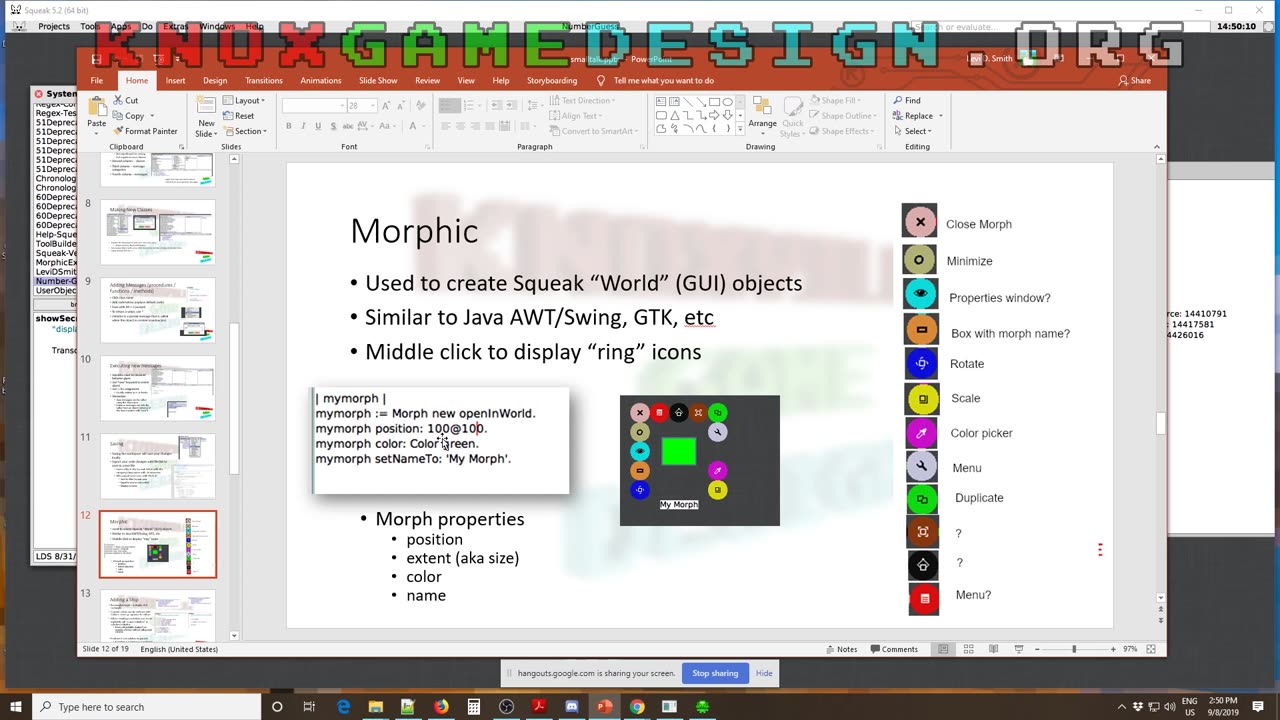The height and width of the screenshot is (720, 1280).
Task: Switch to the Transitions ribbon tab
Action: click(x=264, y=80)
